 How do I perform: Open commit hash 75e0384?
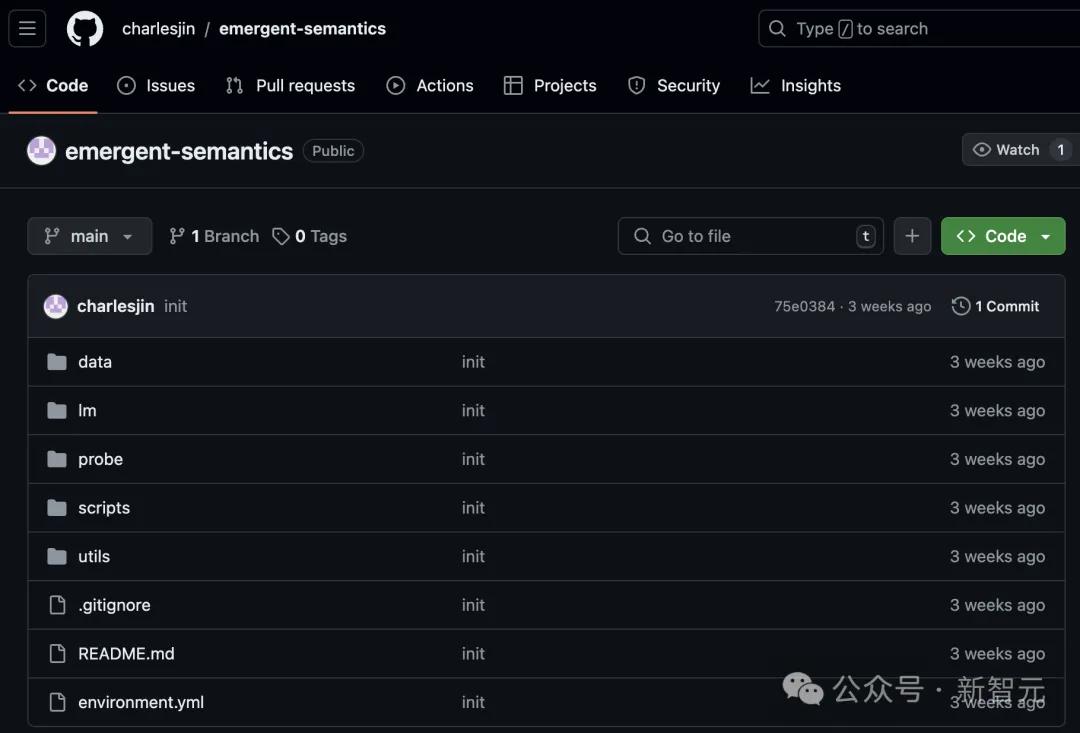click(804, 306)
